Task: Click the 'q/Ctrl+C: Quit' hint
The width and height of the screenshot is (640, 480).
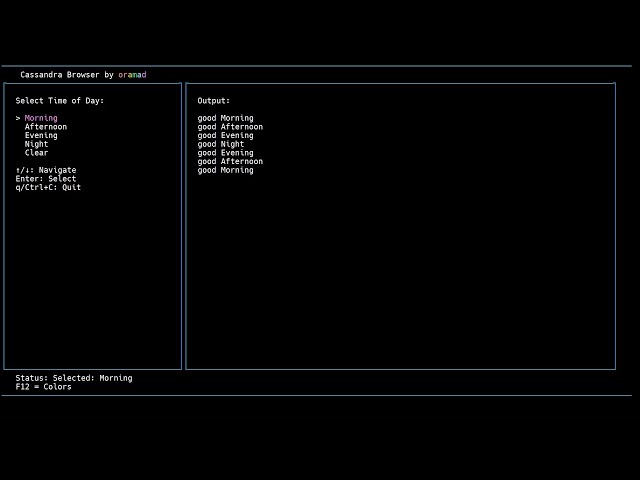Action: click(48, 187)
